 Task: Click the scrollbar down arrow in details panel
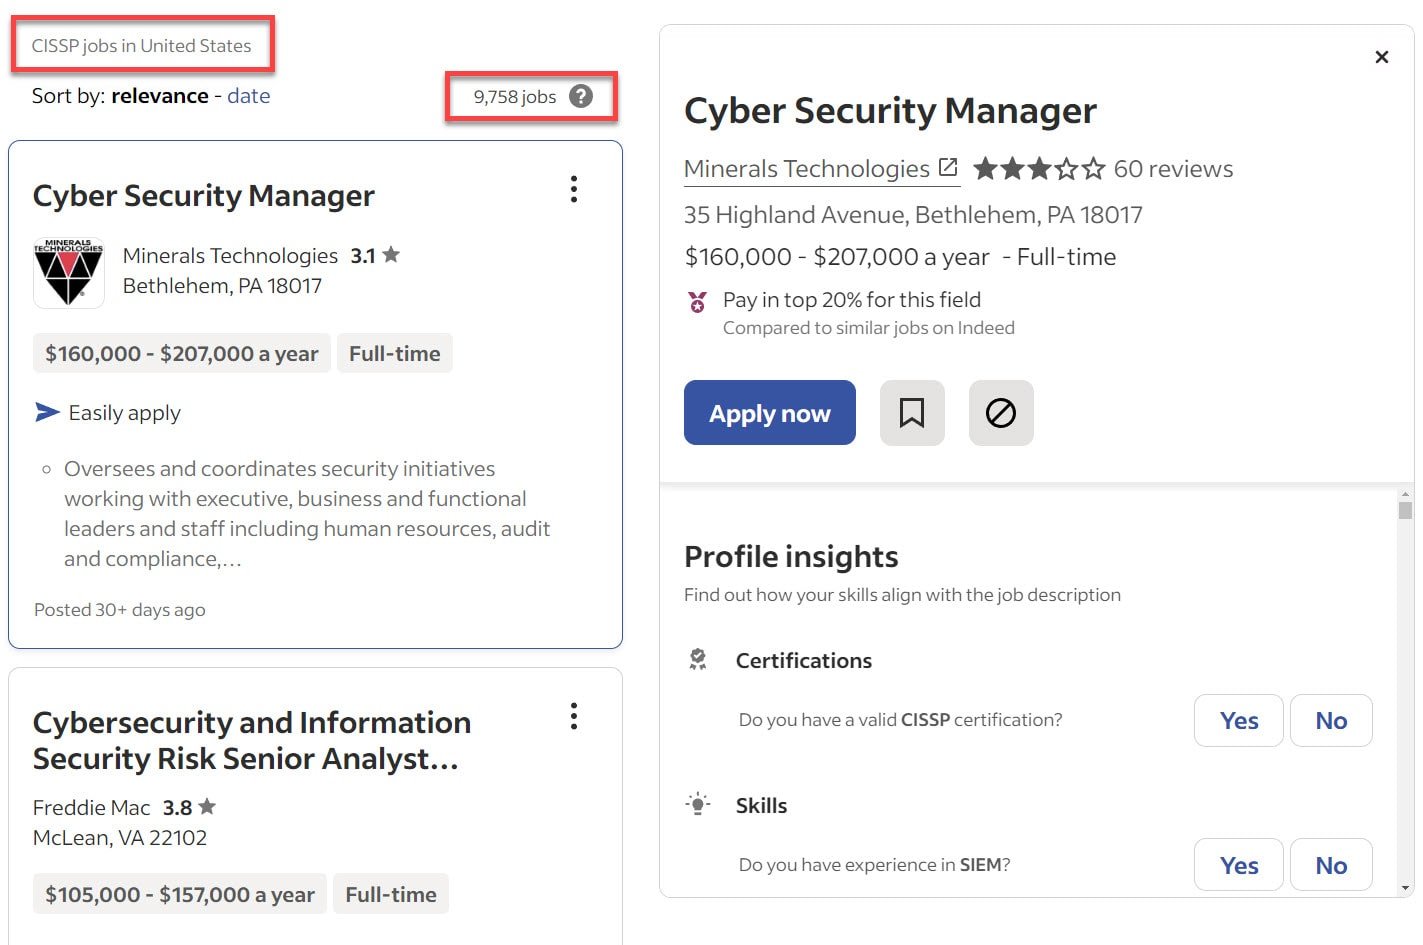(x=1406, y=888)
